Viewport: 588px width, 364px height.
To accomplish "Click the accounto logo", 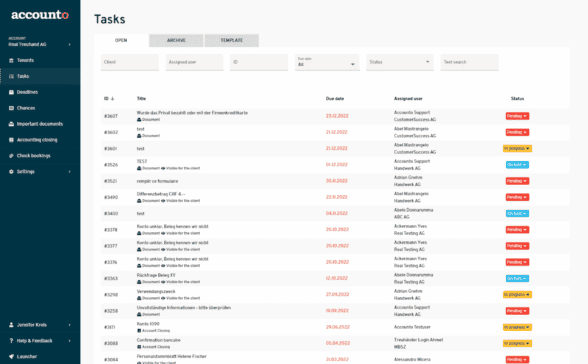I will pos(40,15).
